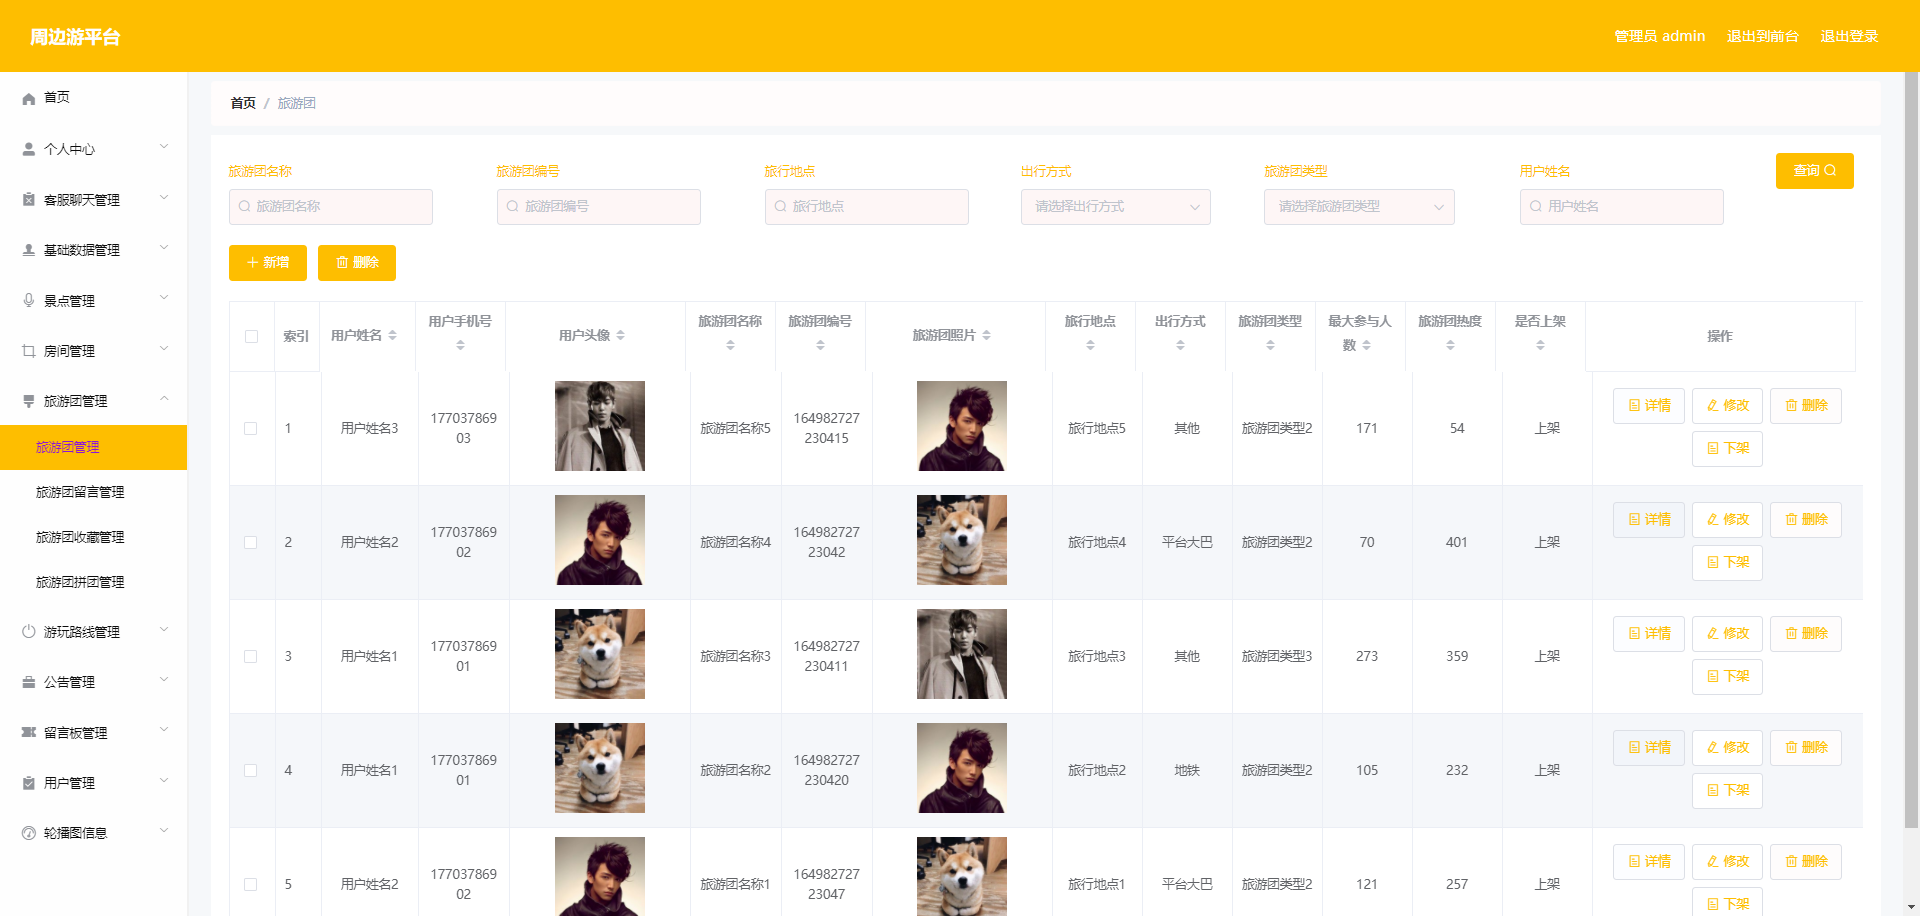Check the row 4 checkbox for 旅游团名称2
Screen dimensions: 1920x916
coord(251,771)
